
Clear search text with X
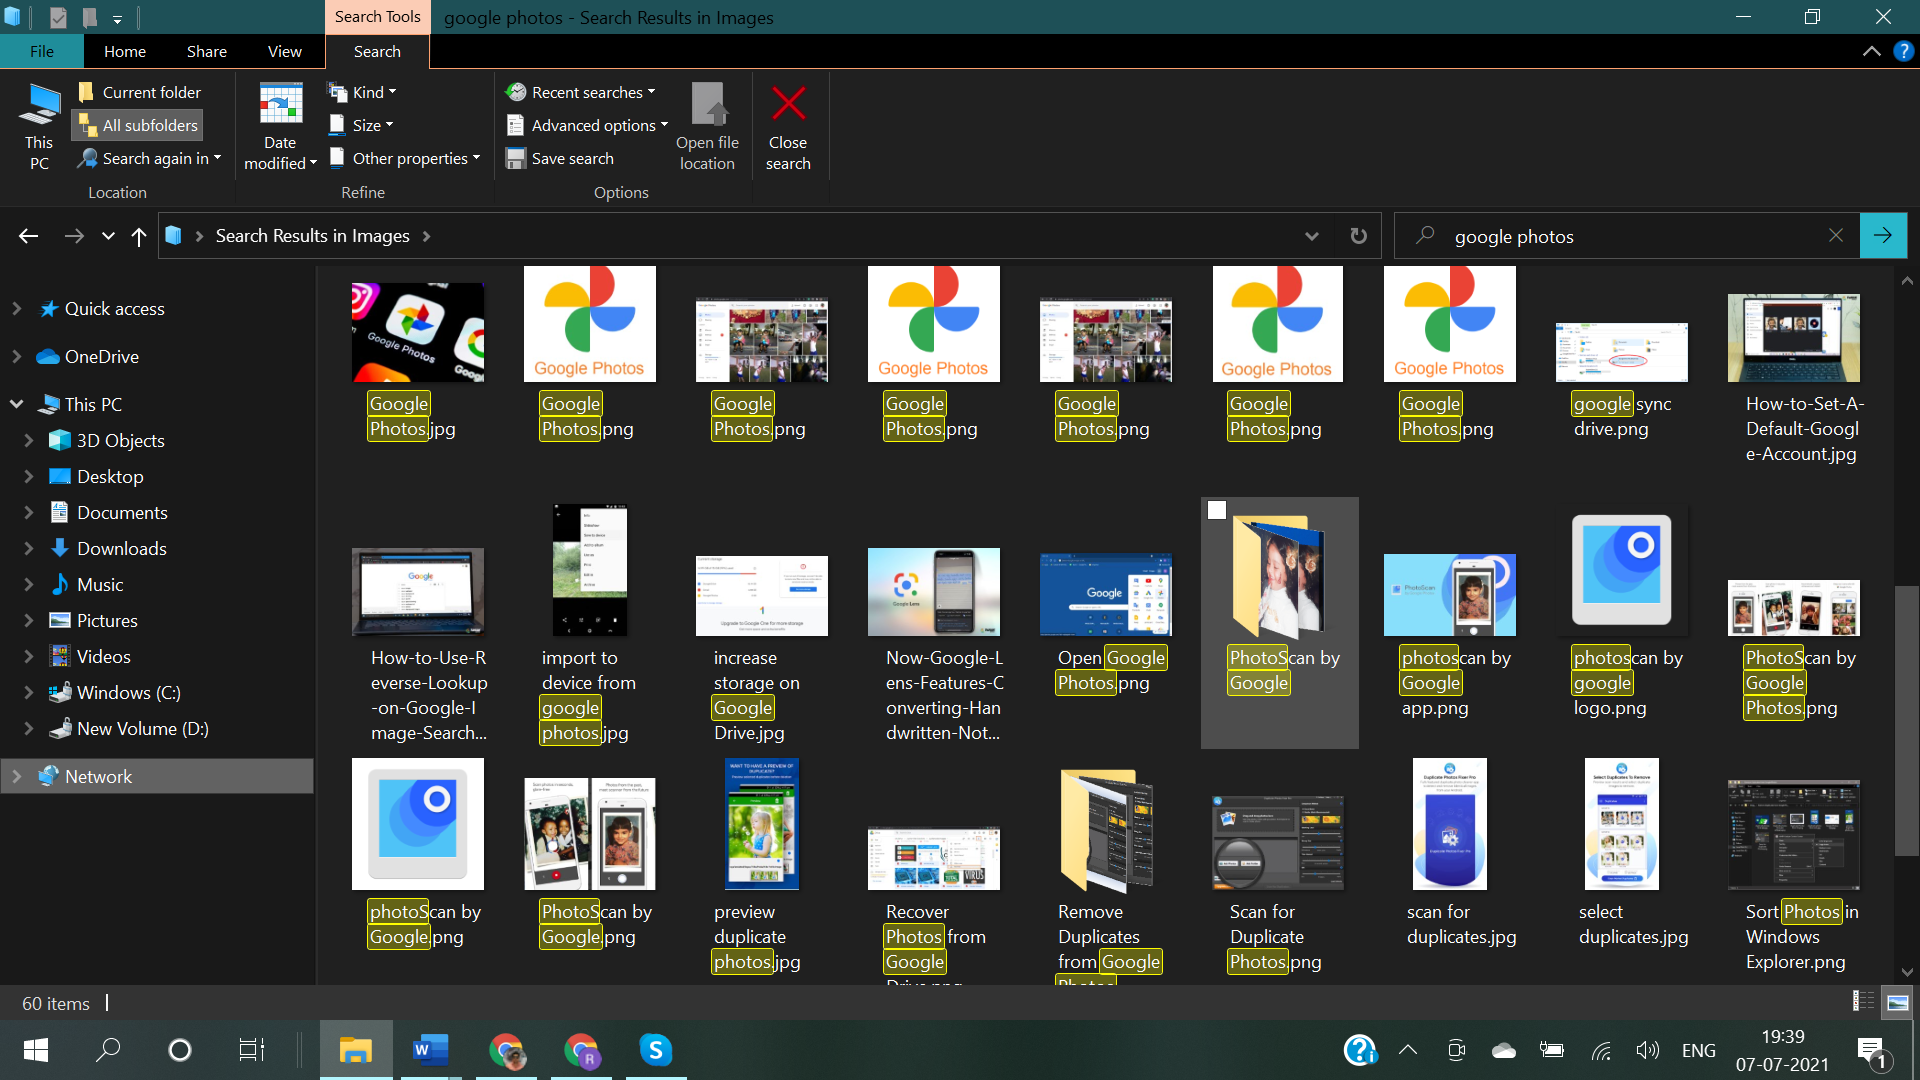(1836, 235)
